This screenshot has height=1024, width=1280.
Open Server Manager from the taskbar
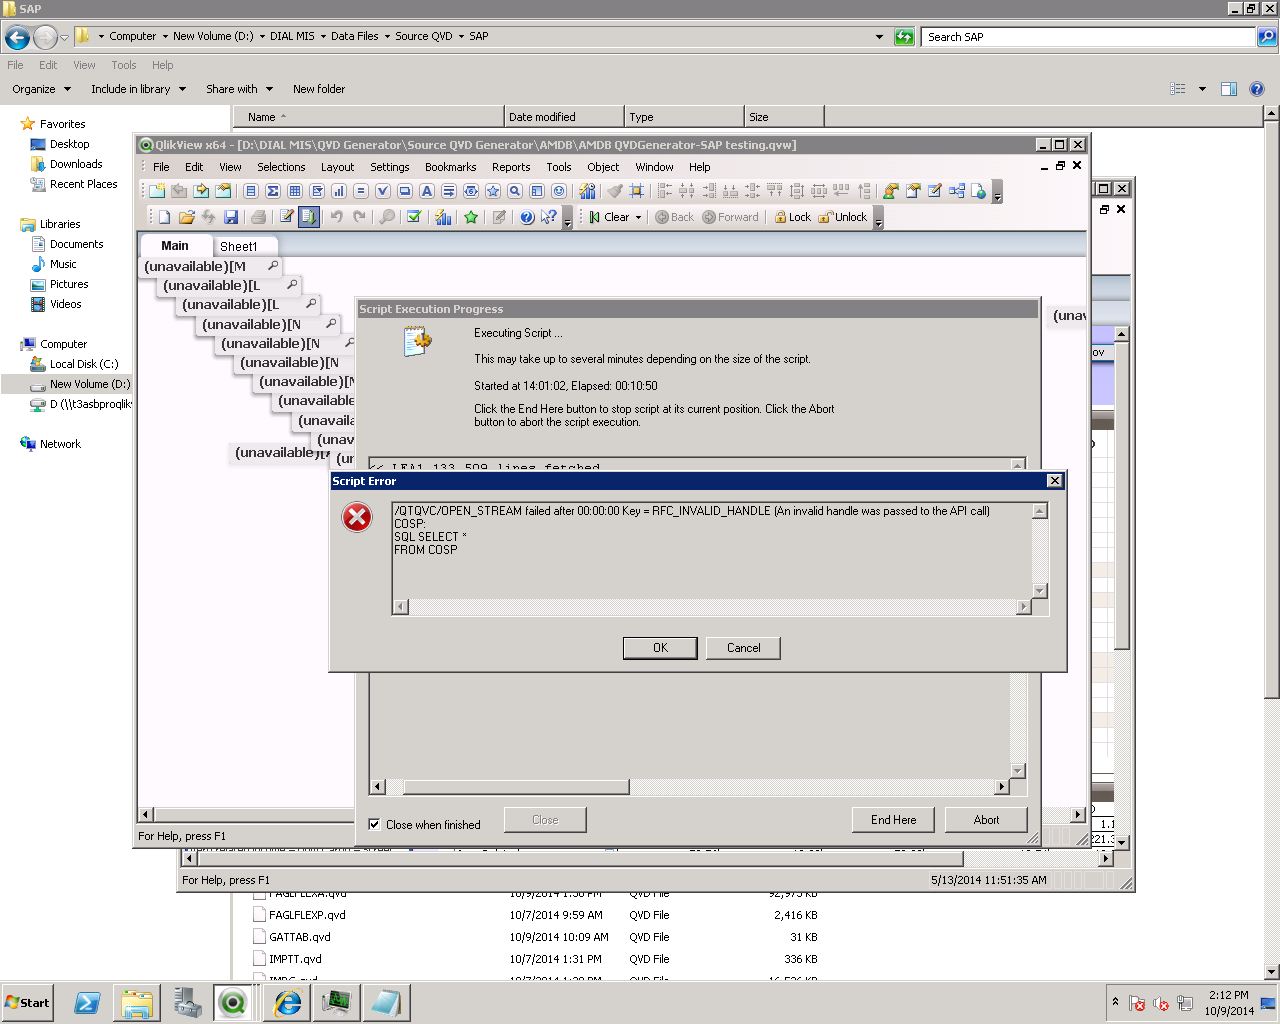click(x=187, y=1002)
